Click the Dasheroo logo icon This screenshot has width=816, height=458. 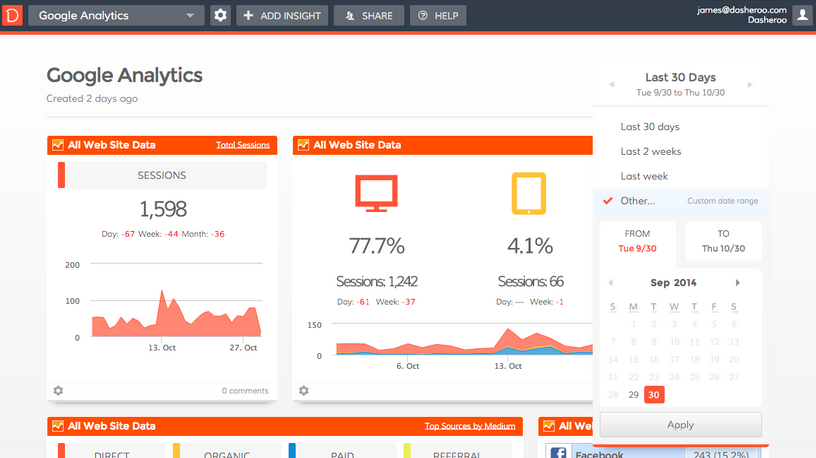(12, 16)
